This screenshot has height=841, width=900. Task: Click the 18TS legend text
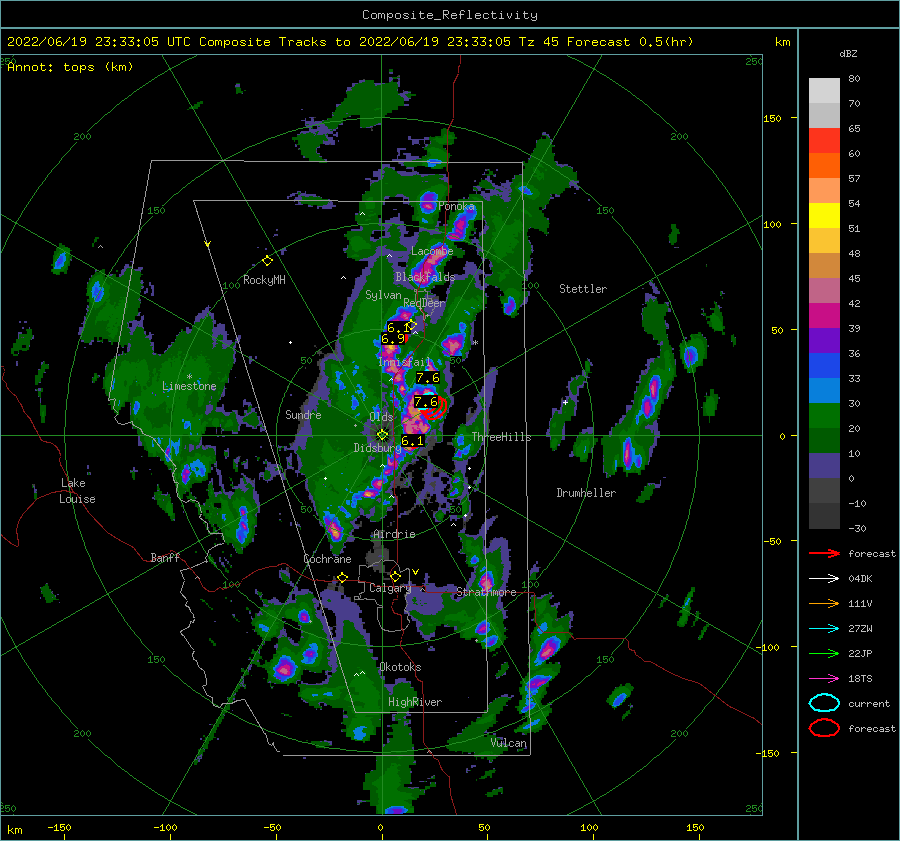[x=860, y=679]
